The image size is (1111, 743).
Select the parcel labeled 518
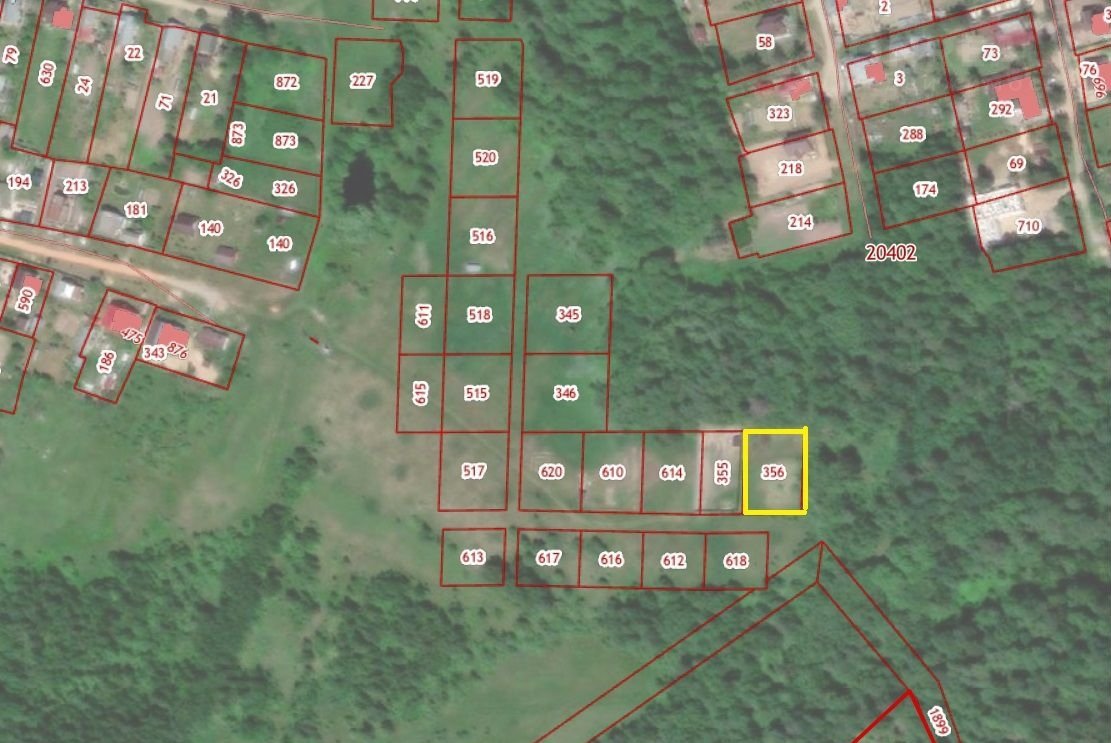tap(480, 314)
